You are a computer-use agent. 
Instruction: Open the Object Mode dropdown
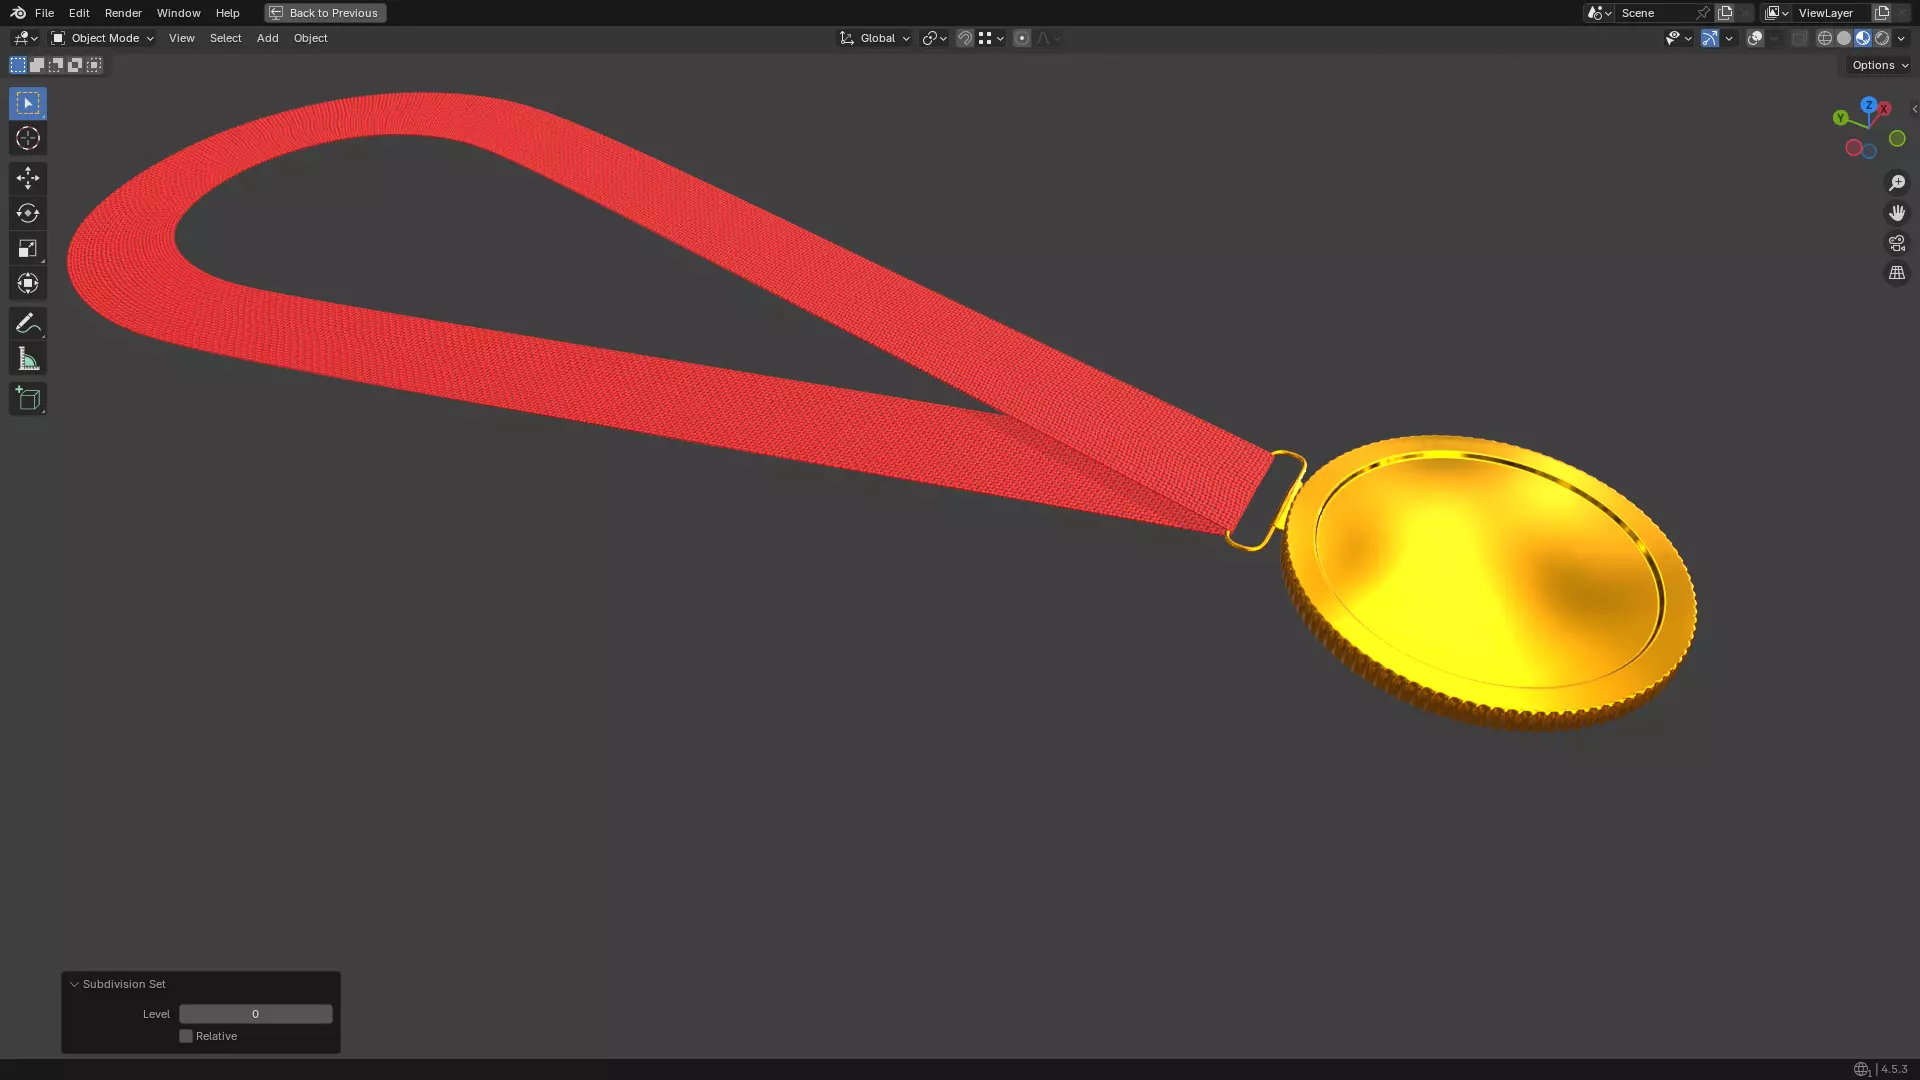[x=103, y=38]
